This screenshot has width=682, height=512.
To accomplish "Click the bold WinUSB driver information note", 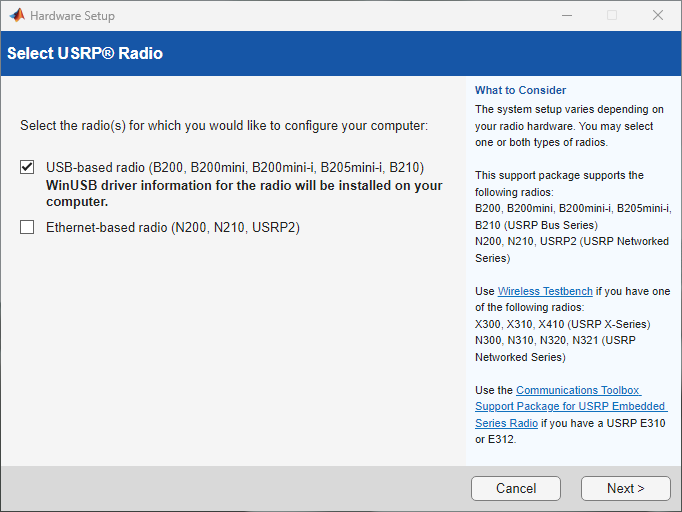I will pyautogui.click(x=244, y=193).
